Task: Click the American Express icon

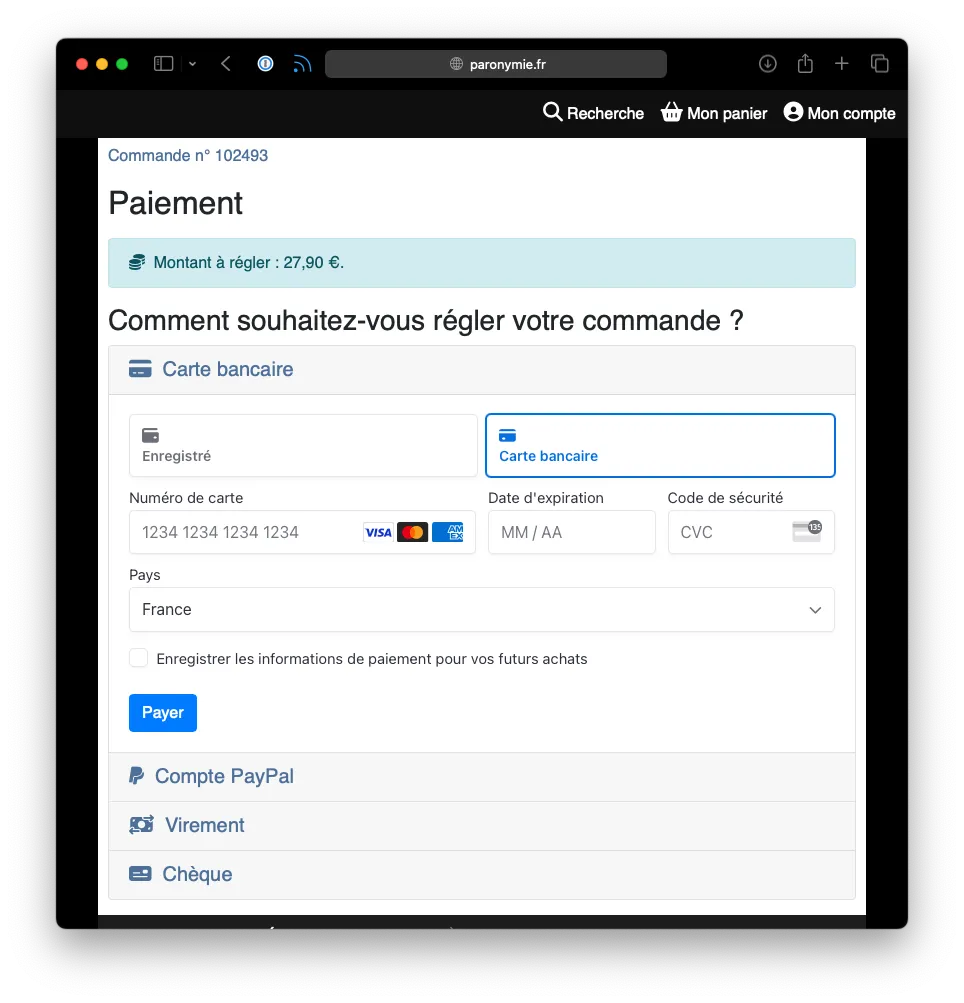Action: click(448, 532)
